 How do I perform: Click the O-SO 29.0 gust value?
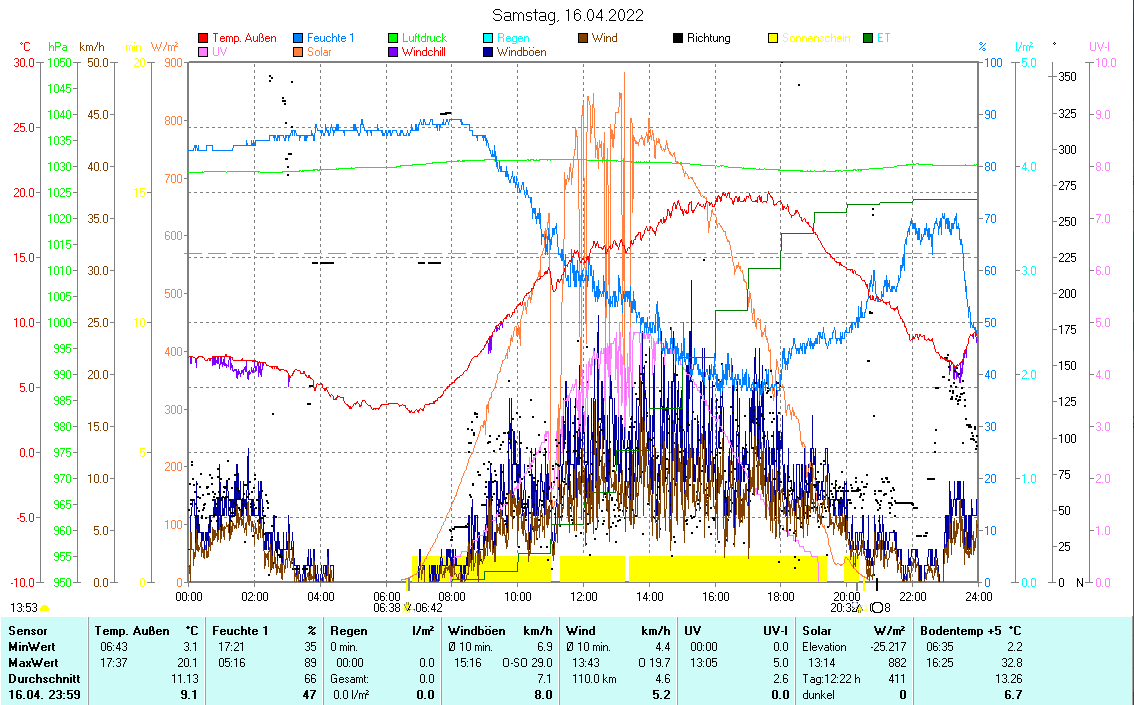click(x=527, y=663)
